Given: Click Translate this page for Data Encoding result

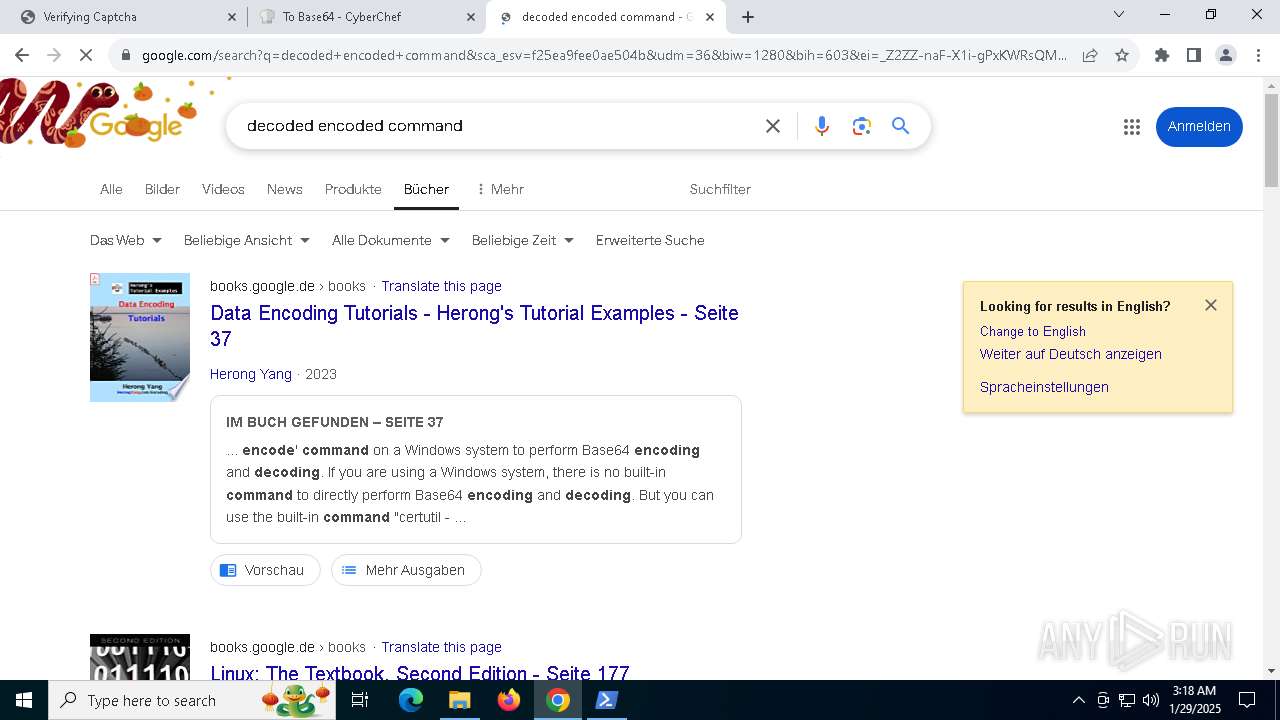Looking at the screenshot, I should [441, 286].
